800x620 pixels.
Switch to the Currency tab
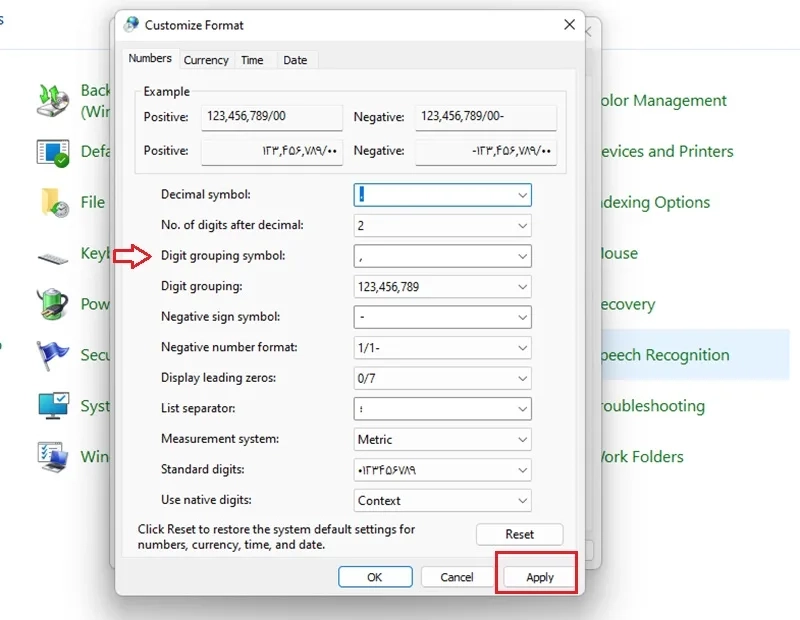[x=206, y=60]
